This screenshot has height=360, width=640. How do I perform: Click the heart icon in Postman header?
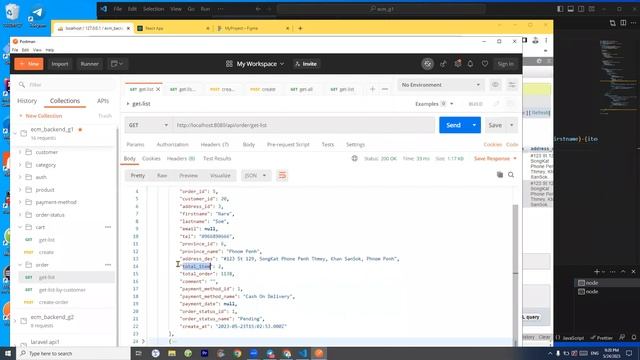484,64
